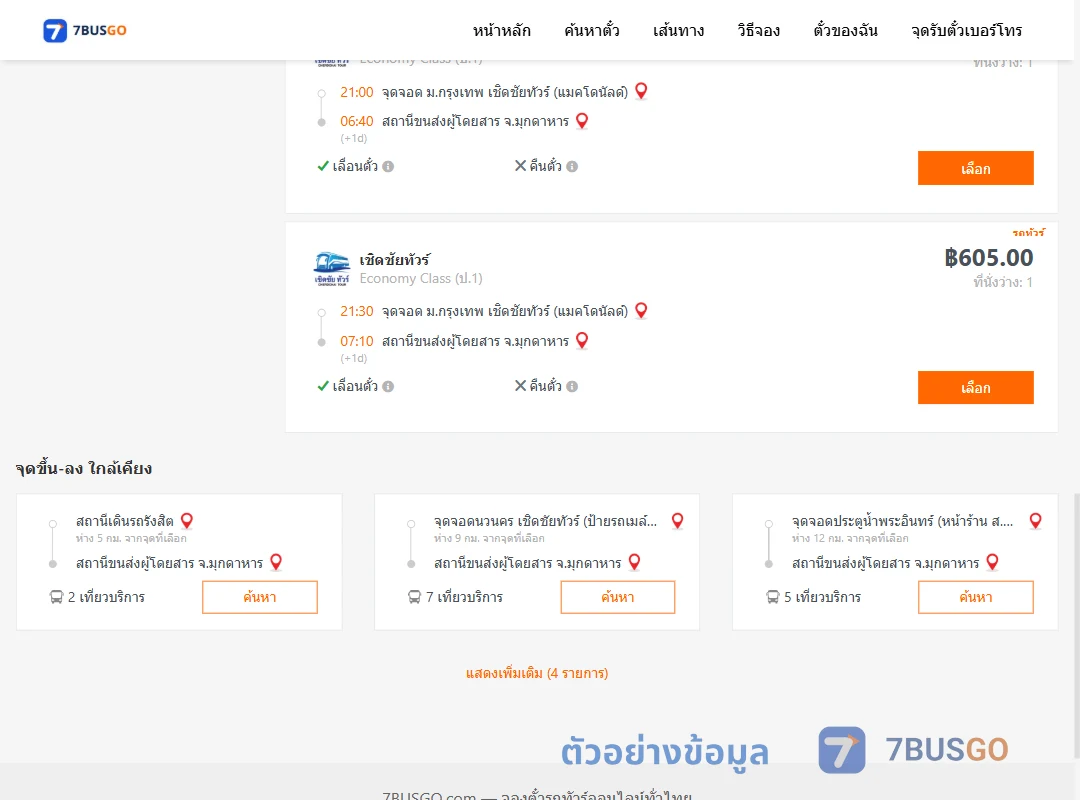
Task: Search trips from ประตูน้ำพระอินทร์ with ค้นหา
Action: click(x=975, y=597)
